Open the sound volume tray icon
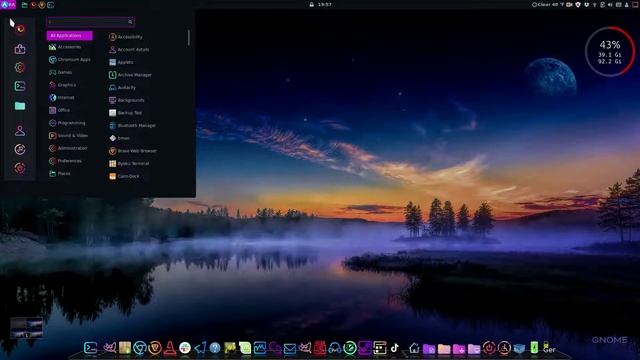 [x=611, y=4]
